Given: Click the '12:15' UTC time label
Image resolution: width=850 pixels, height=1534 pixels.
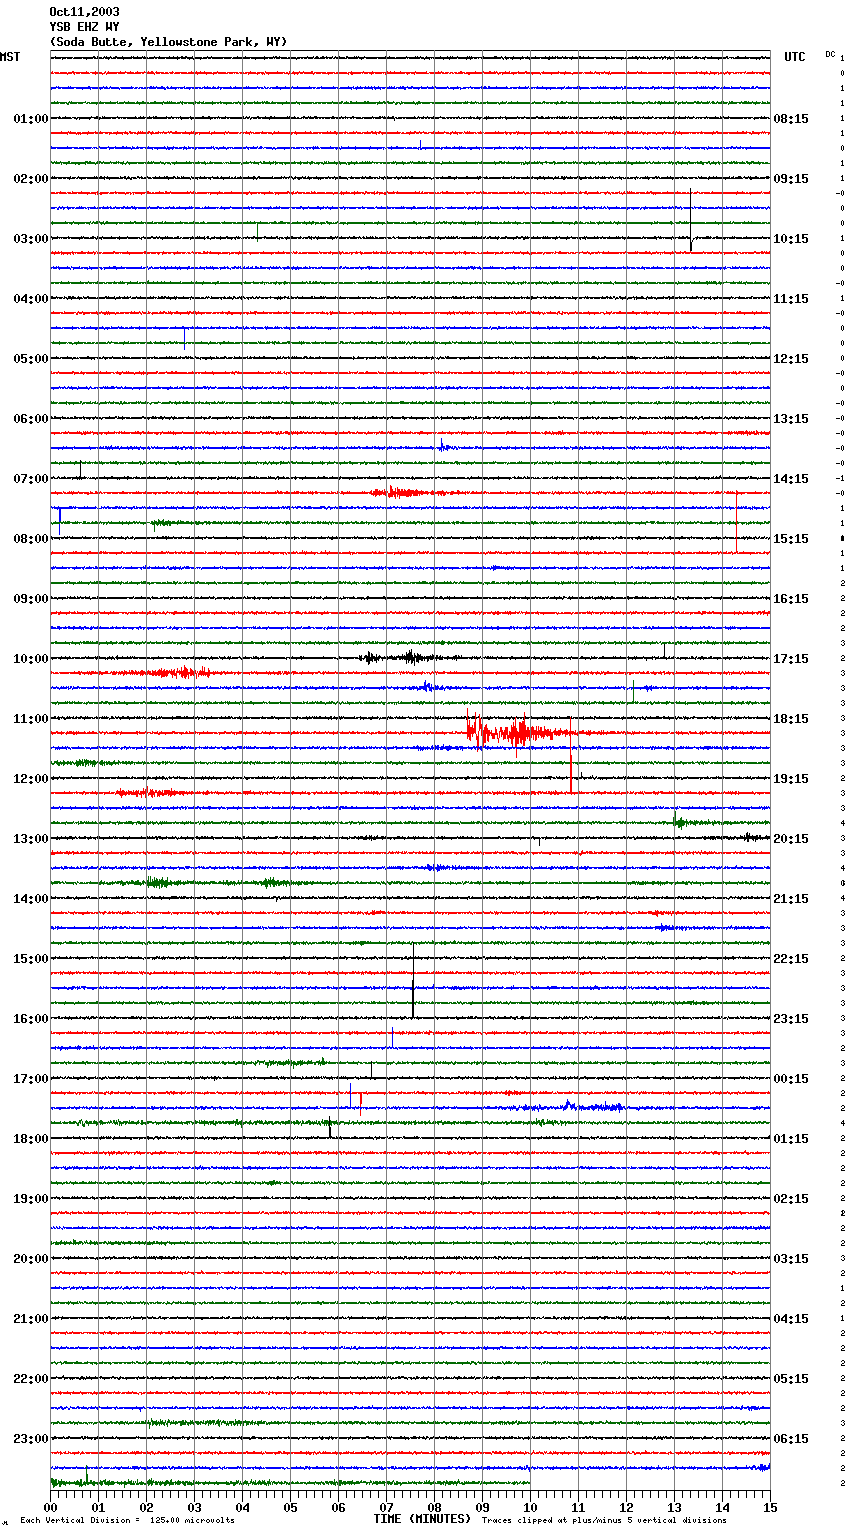Looking at the screenshot, I should (791, 359).
